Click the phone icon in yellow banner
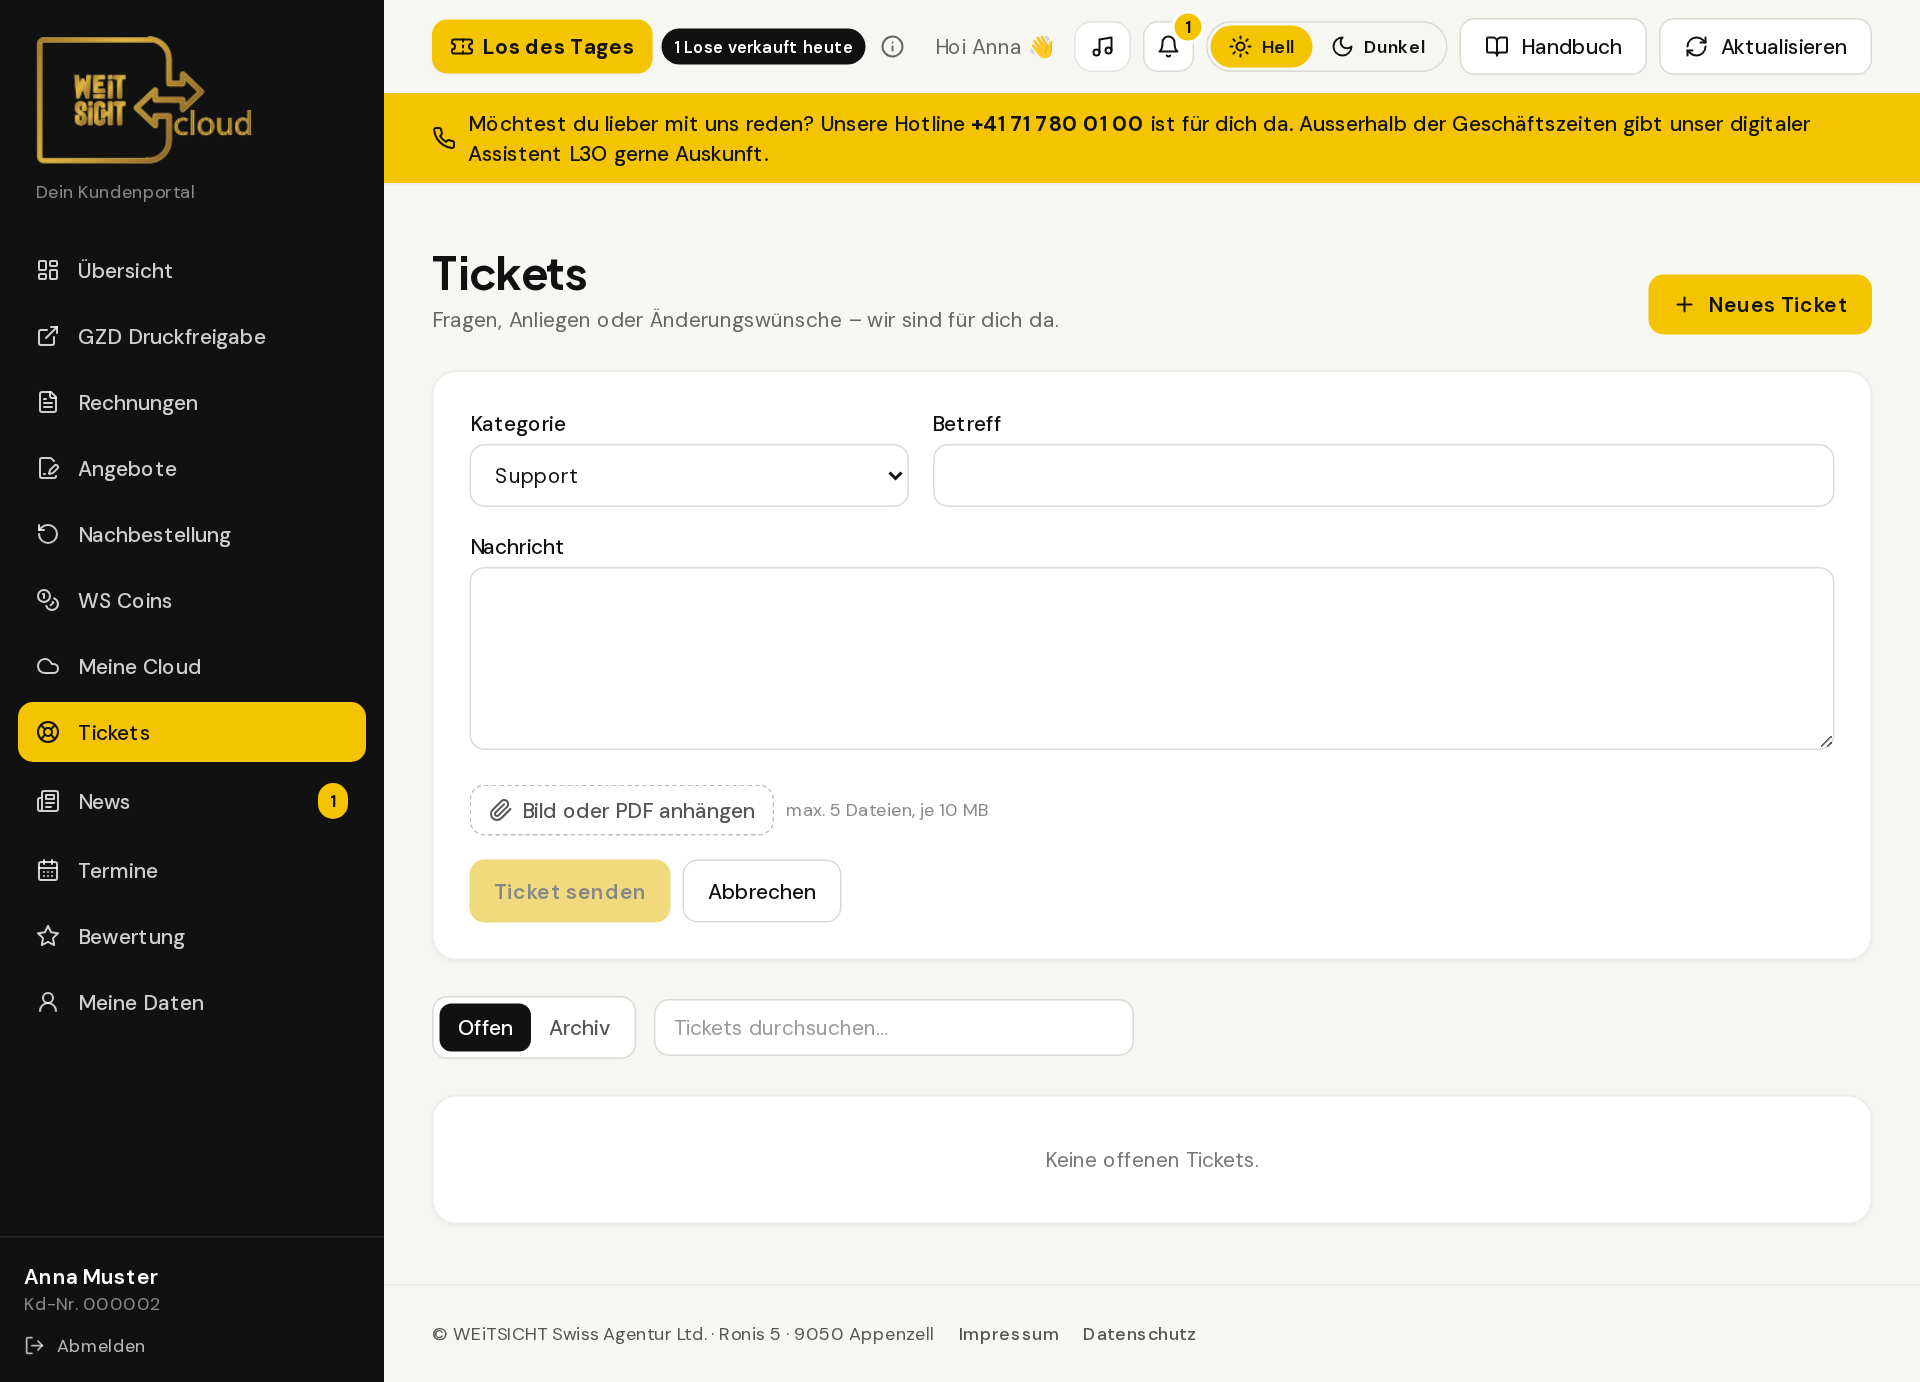Image resolution: width=1920 pixels, height=1382 pixels. click(x=444, y=138)
